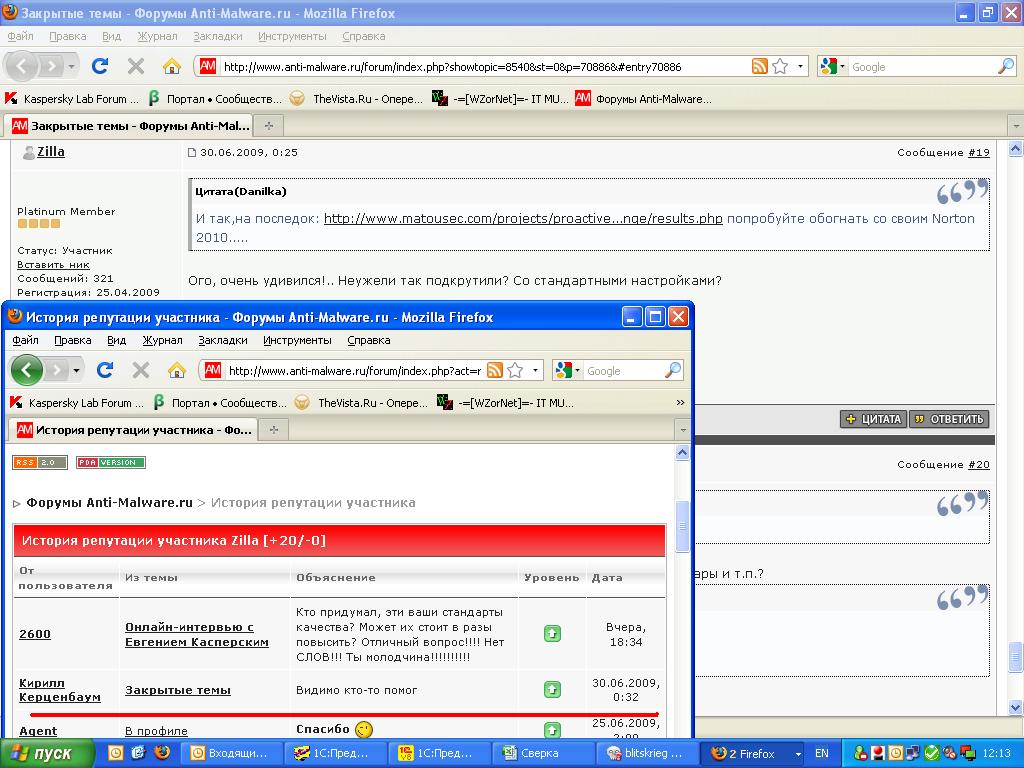Open the Журнал menu in the front window
The height and width of the screenshot is (768, 1024).
[163, 340]
